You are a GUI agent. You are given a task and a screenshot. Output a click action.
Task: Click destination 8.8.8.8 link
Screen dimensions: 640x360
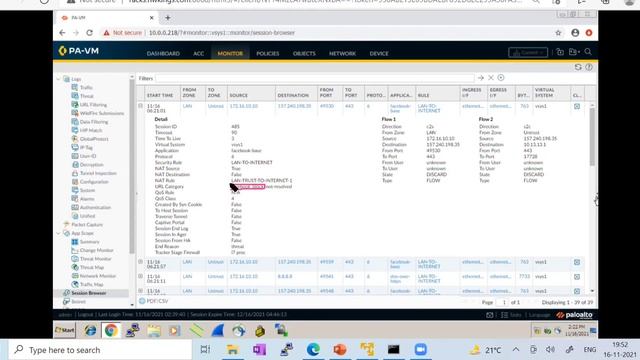pyautogui.click(x=285, y=276)
